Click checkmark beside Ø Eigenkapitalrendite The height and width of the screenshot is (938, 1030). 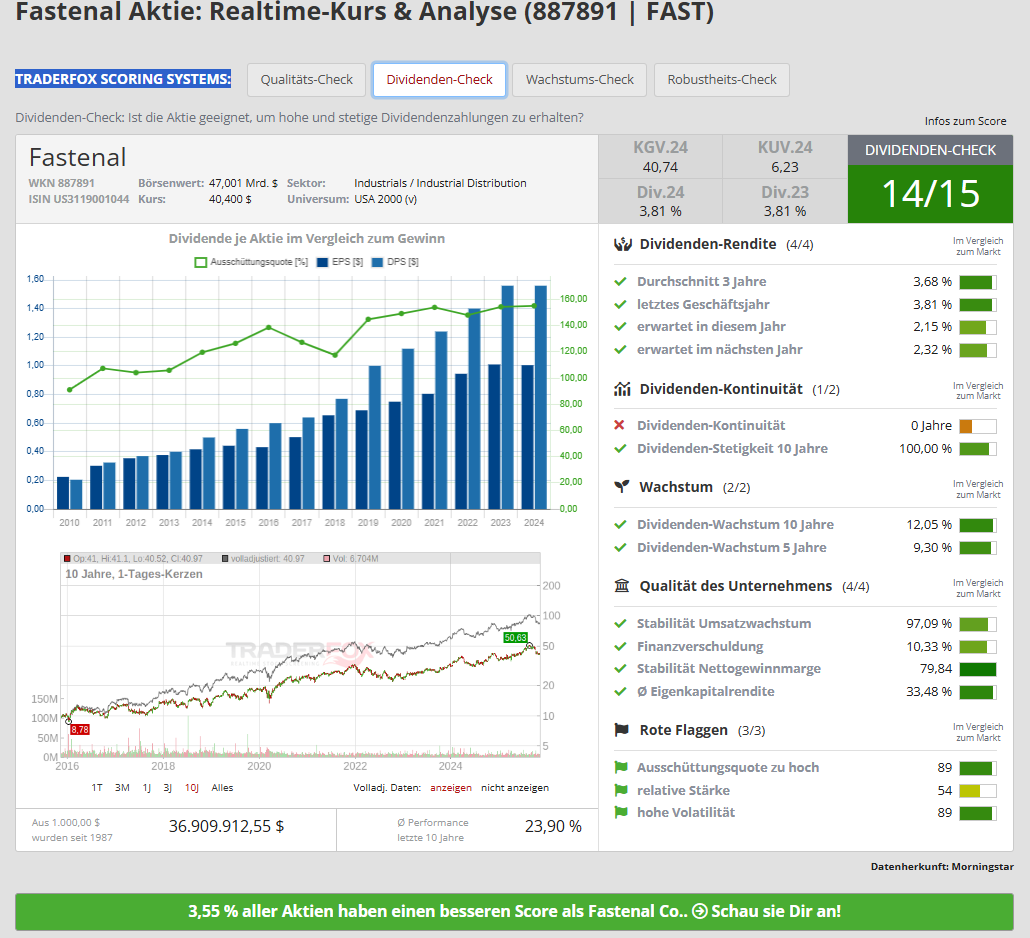[x=620, y=691]
